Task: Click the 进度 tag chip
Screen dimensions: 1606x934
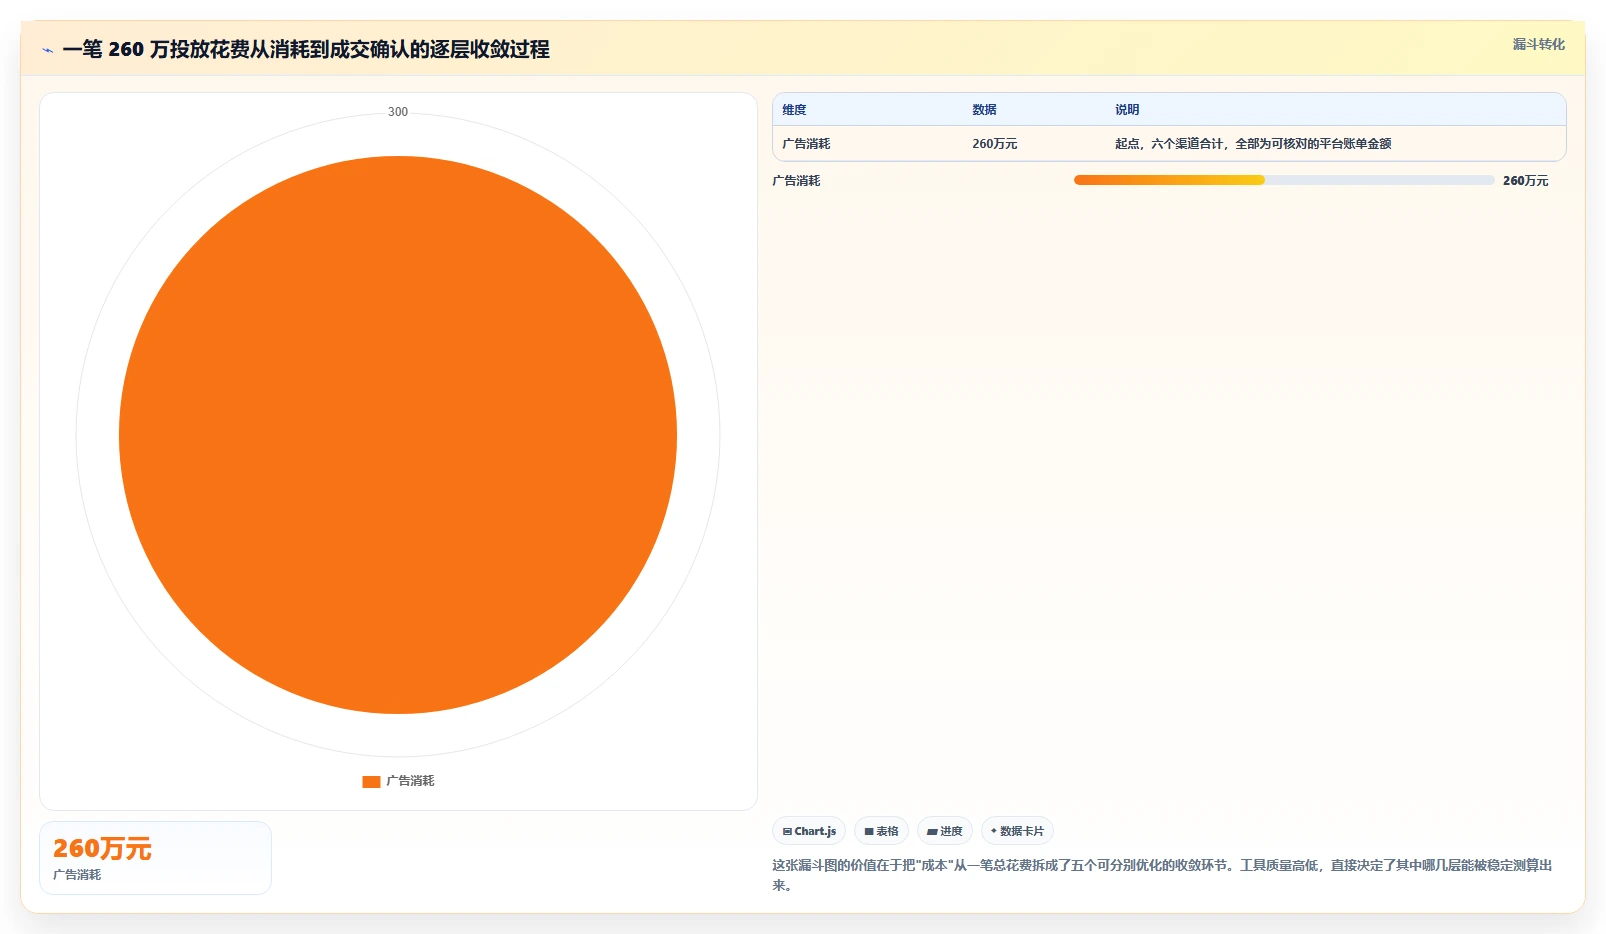Action: [x=945, y=831]
